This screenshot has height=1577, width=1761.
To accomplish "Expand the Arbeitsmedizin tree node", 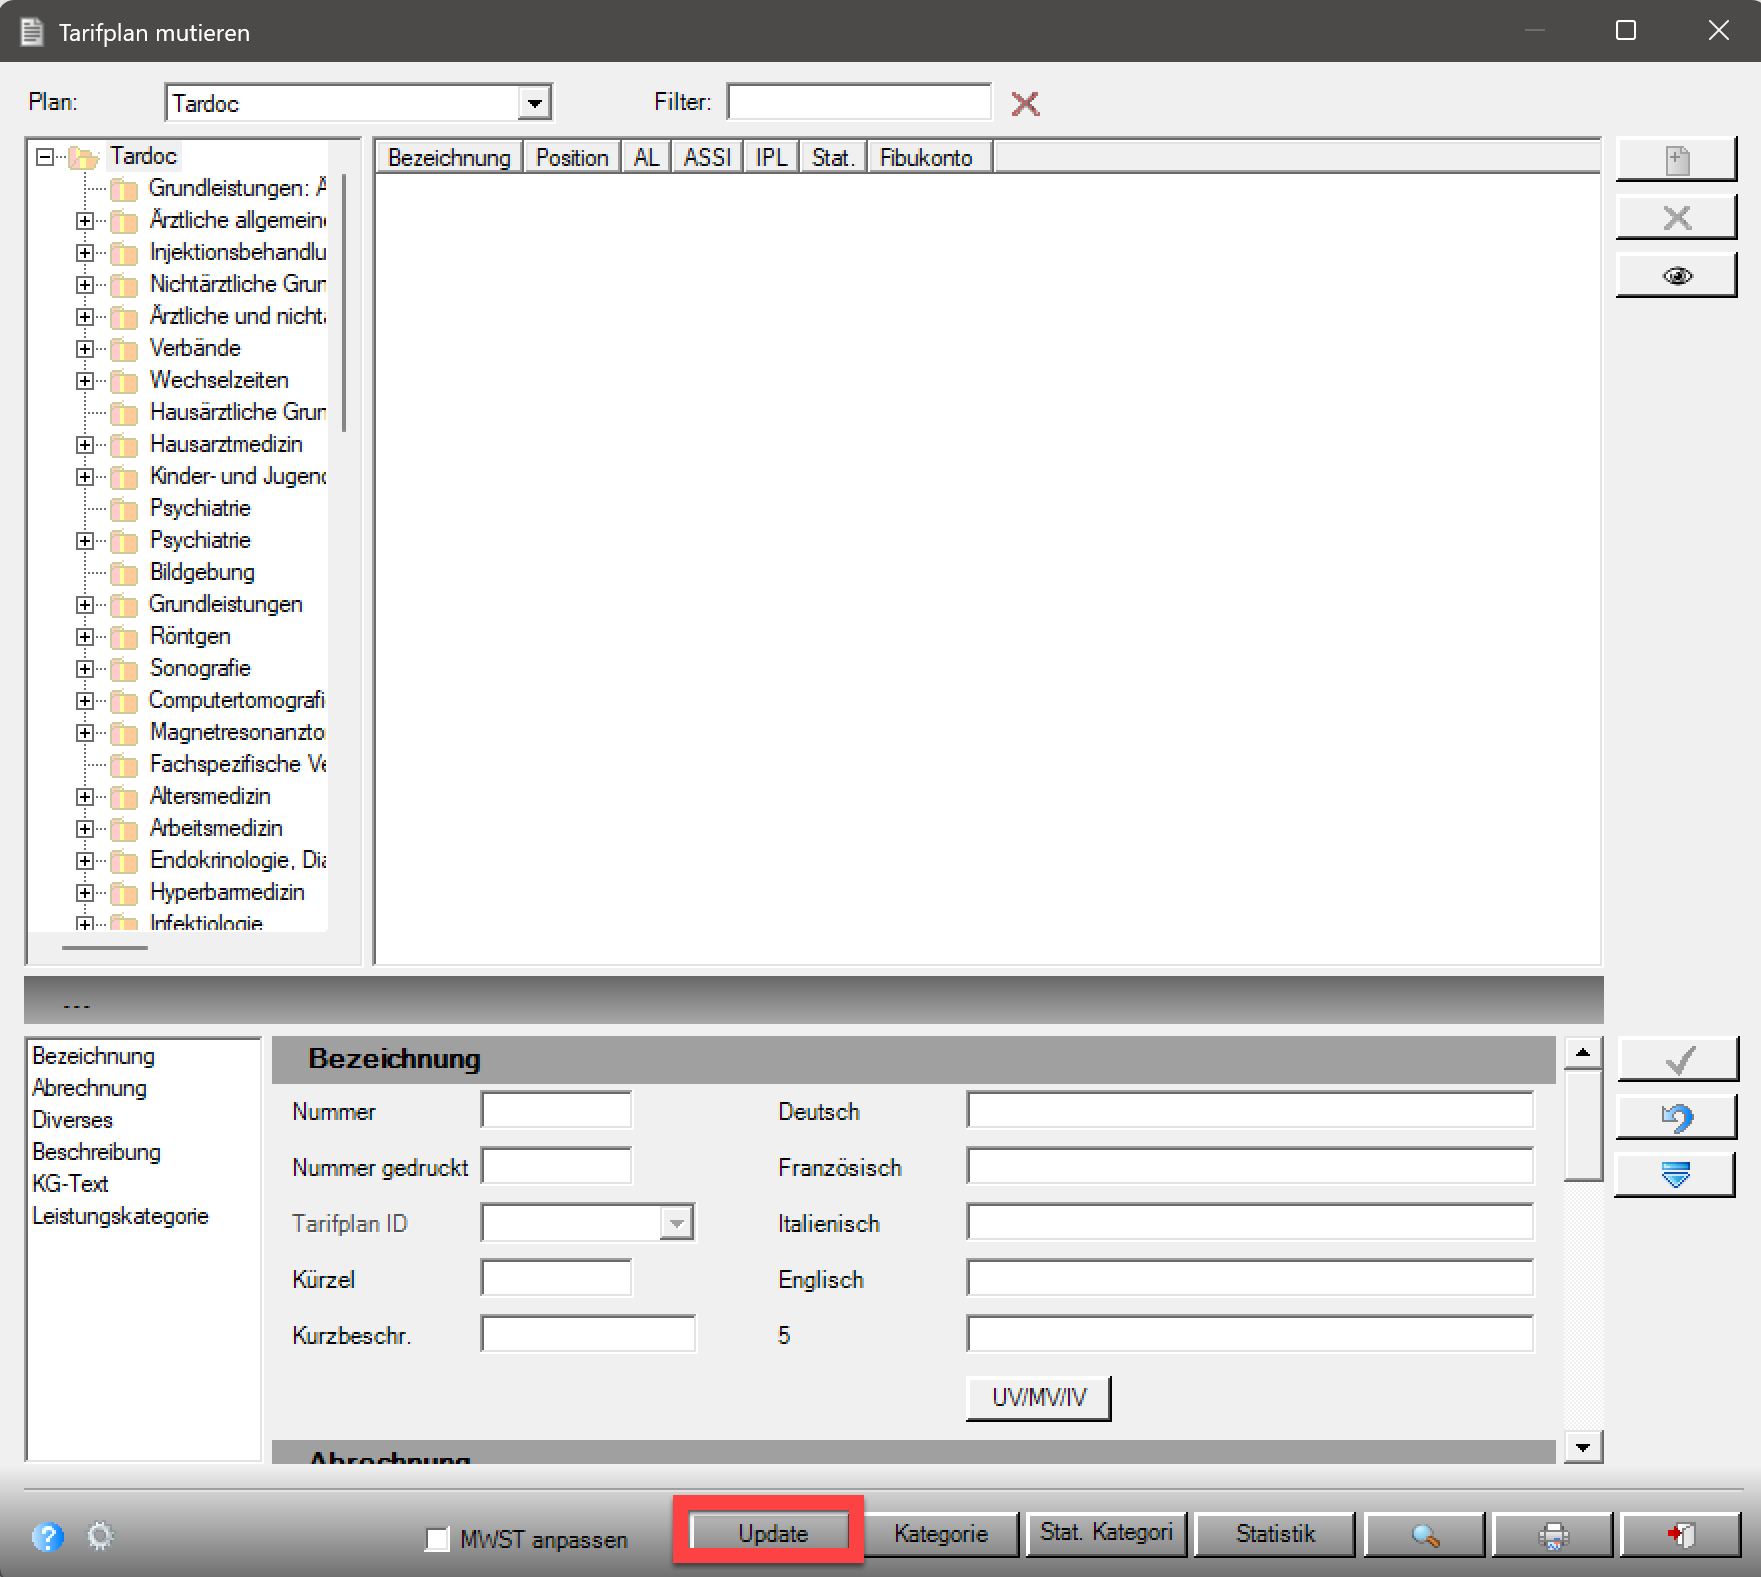I will (85, 829).
